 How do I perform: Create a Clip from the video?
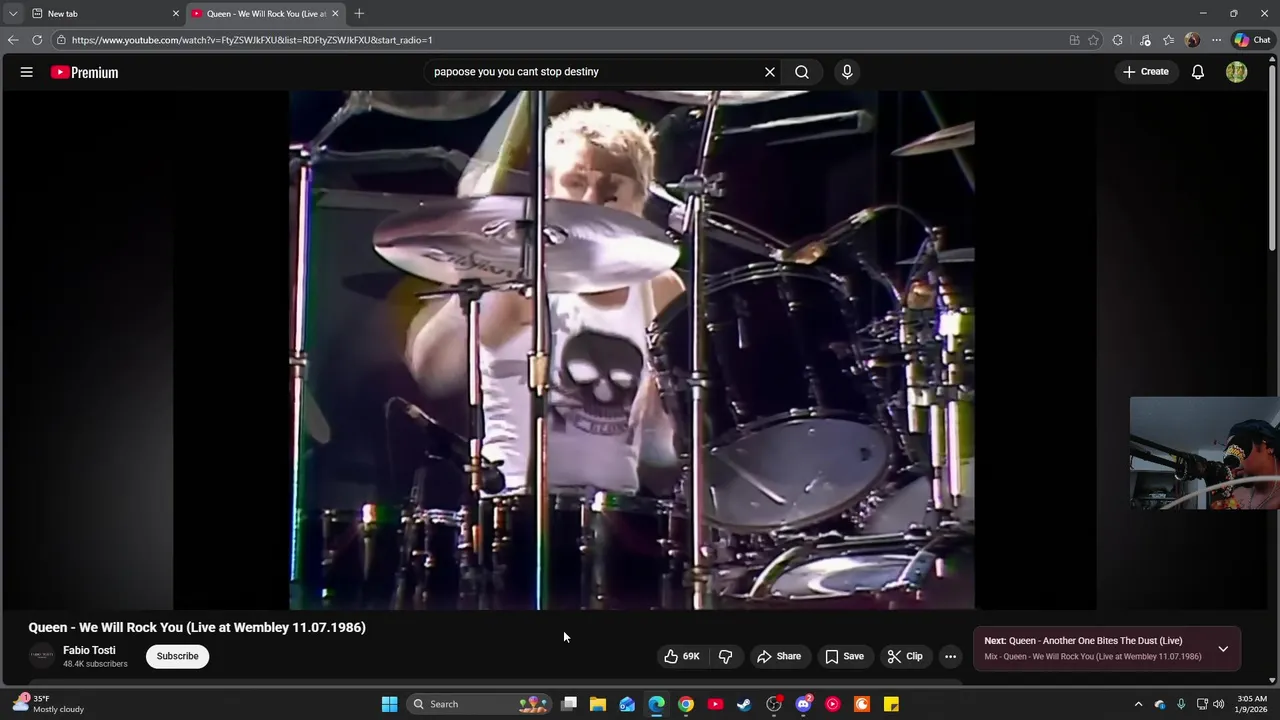pos(905,656)
